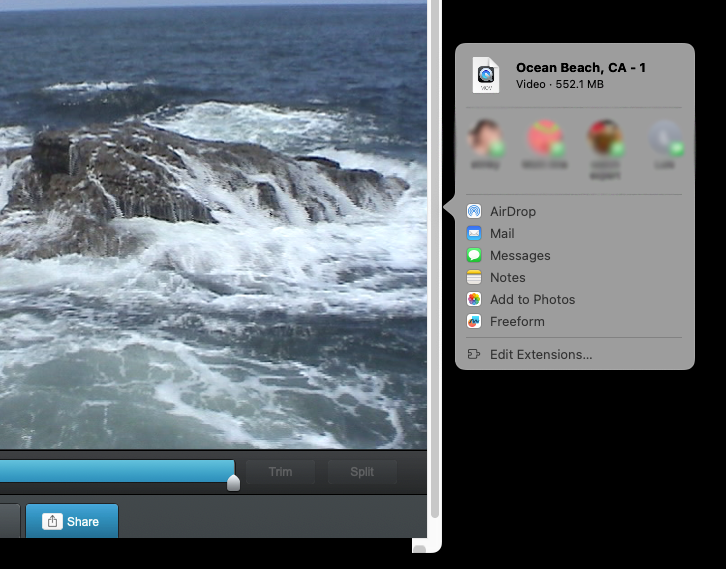
Task: Click the timeline playhead handle
Action: (234, 482)
